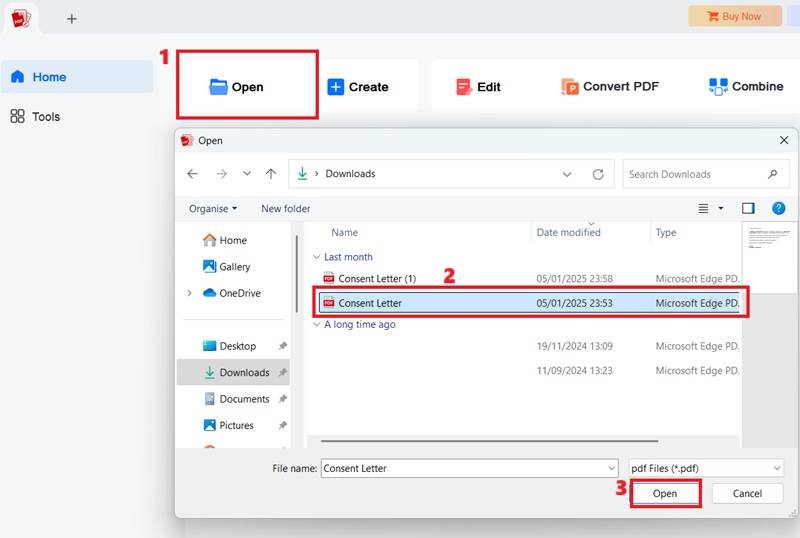Click the Buy Now button

click(734, 16)
